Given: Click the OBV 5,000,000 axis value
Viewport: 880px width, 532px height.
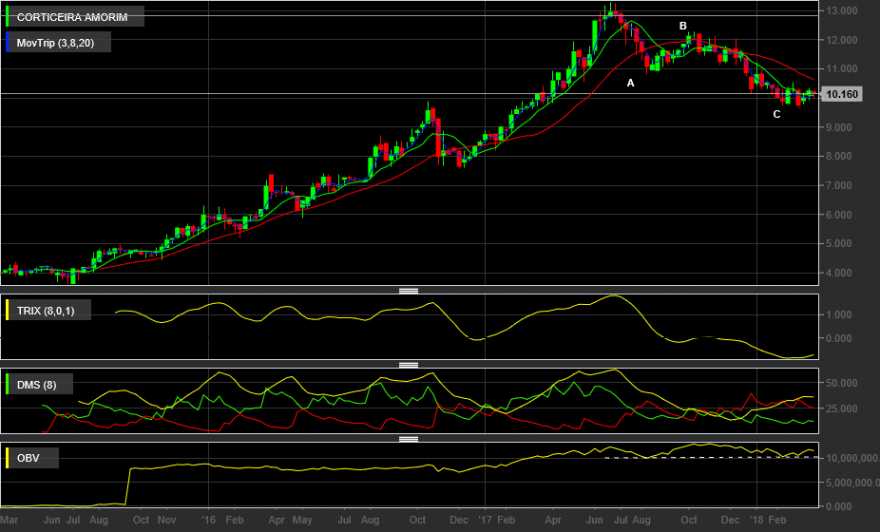Looking at the screenshot, I should [852, 483].
